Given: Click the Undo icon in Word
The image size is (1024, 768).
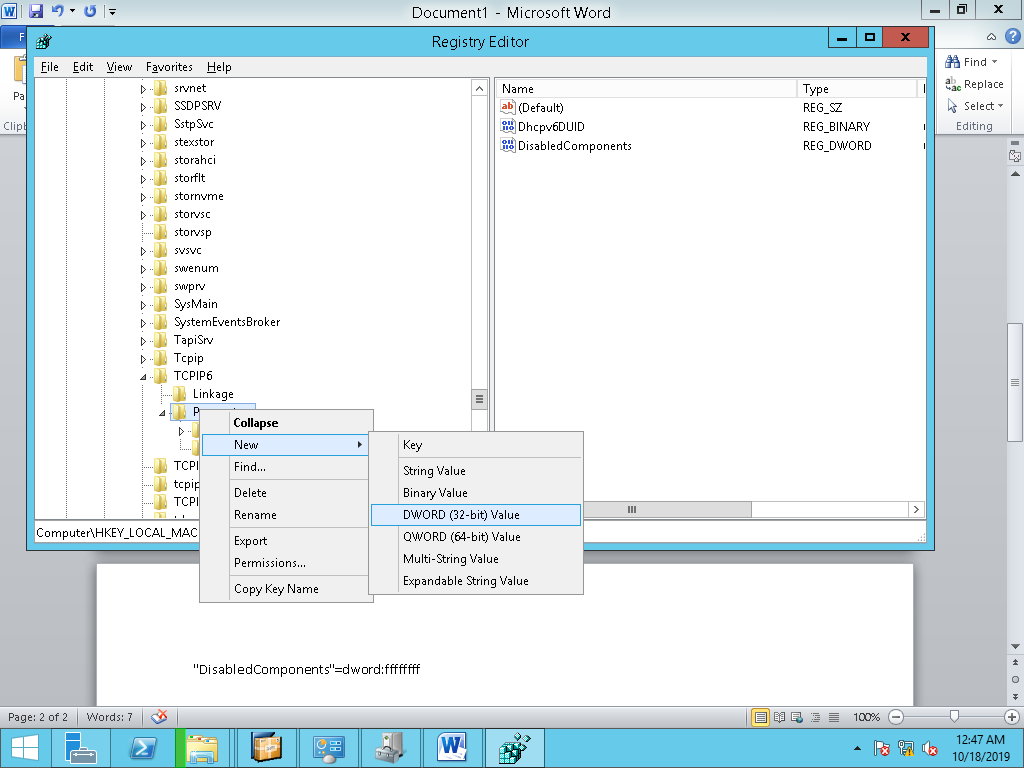Looking at the screenshot, I should [57, 11].
